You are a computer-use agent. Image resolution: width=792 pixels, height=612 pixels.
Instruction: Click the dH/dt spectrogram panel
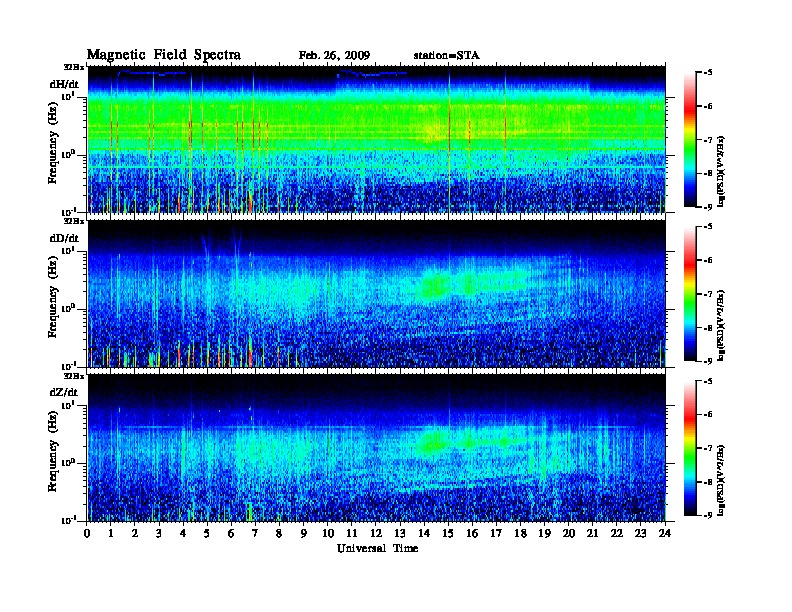tap(377, 139)
